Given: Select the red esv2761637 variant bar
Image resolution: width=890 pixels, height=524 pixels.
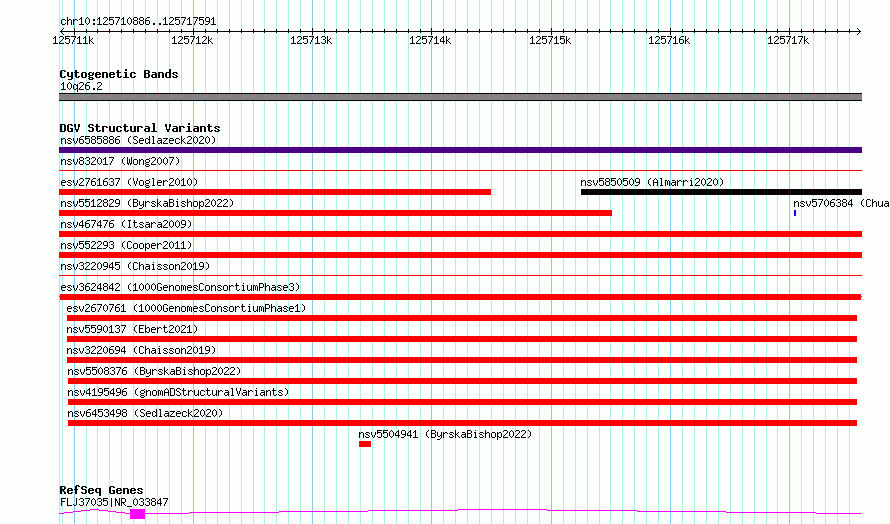Looking at the screenshot, I should (275, 192).
